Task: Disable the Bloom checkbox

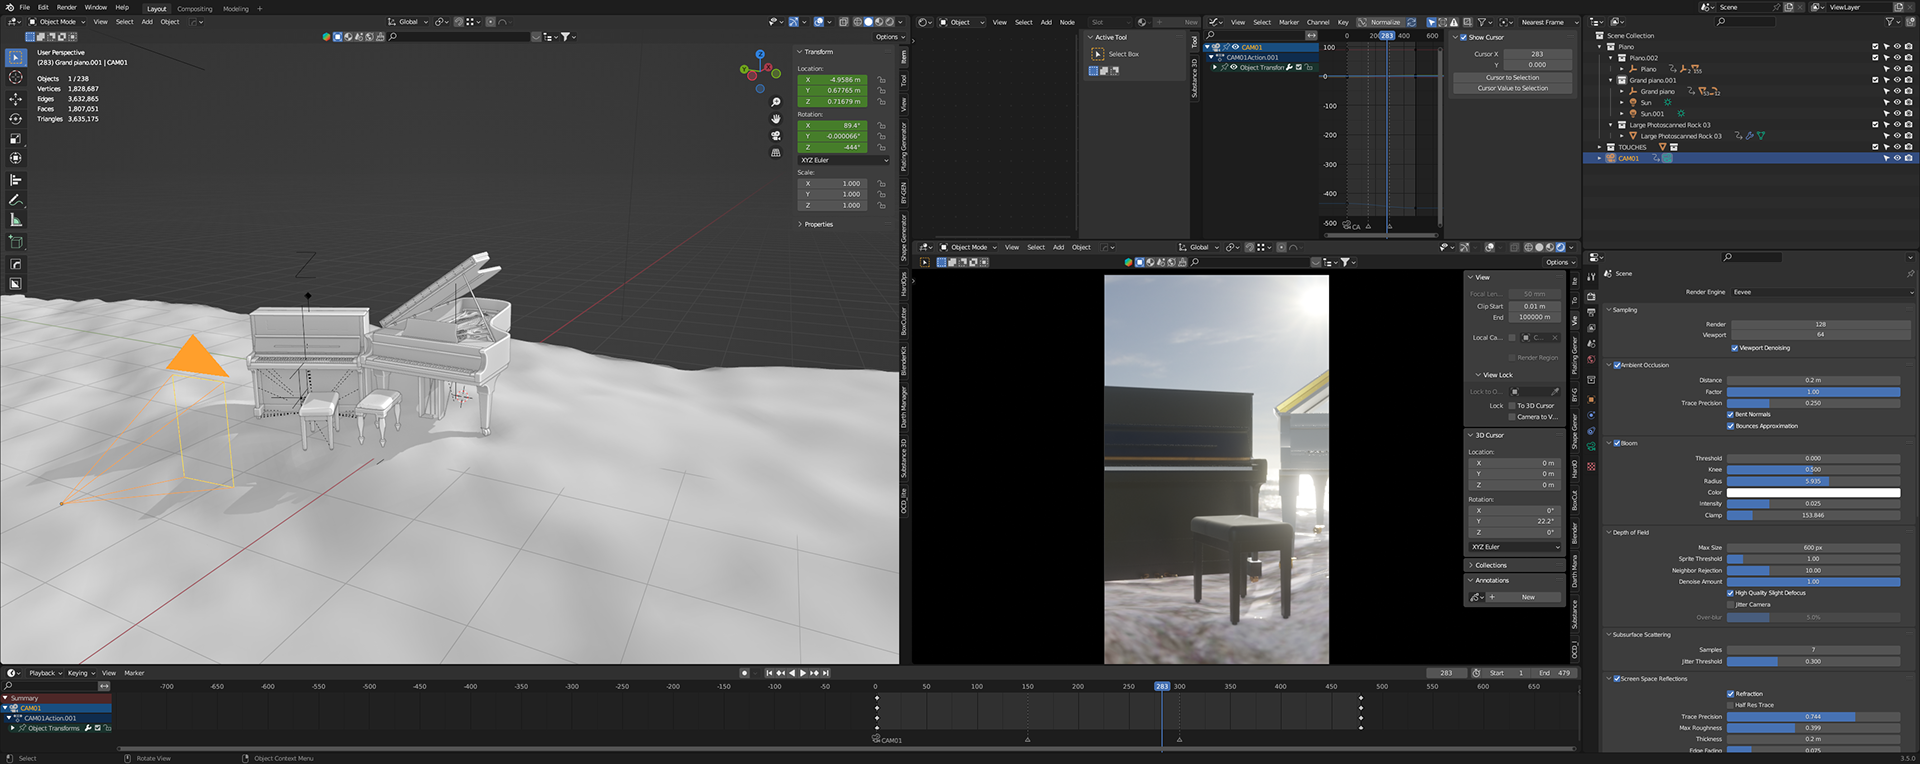Action: click(x=1617, y=443)
